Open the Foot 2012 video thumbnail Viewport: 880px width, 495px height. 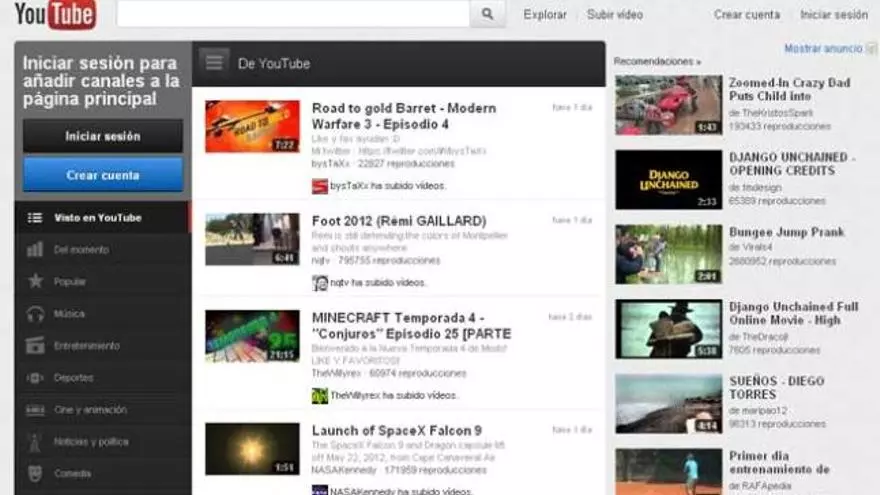(x=252, y=239)
